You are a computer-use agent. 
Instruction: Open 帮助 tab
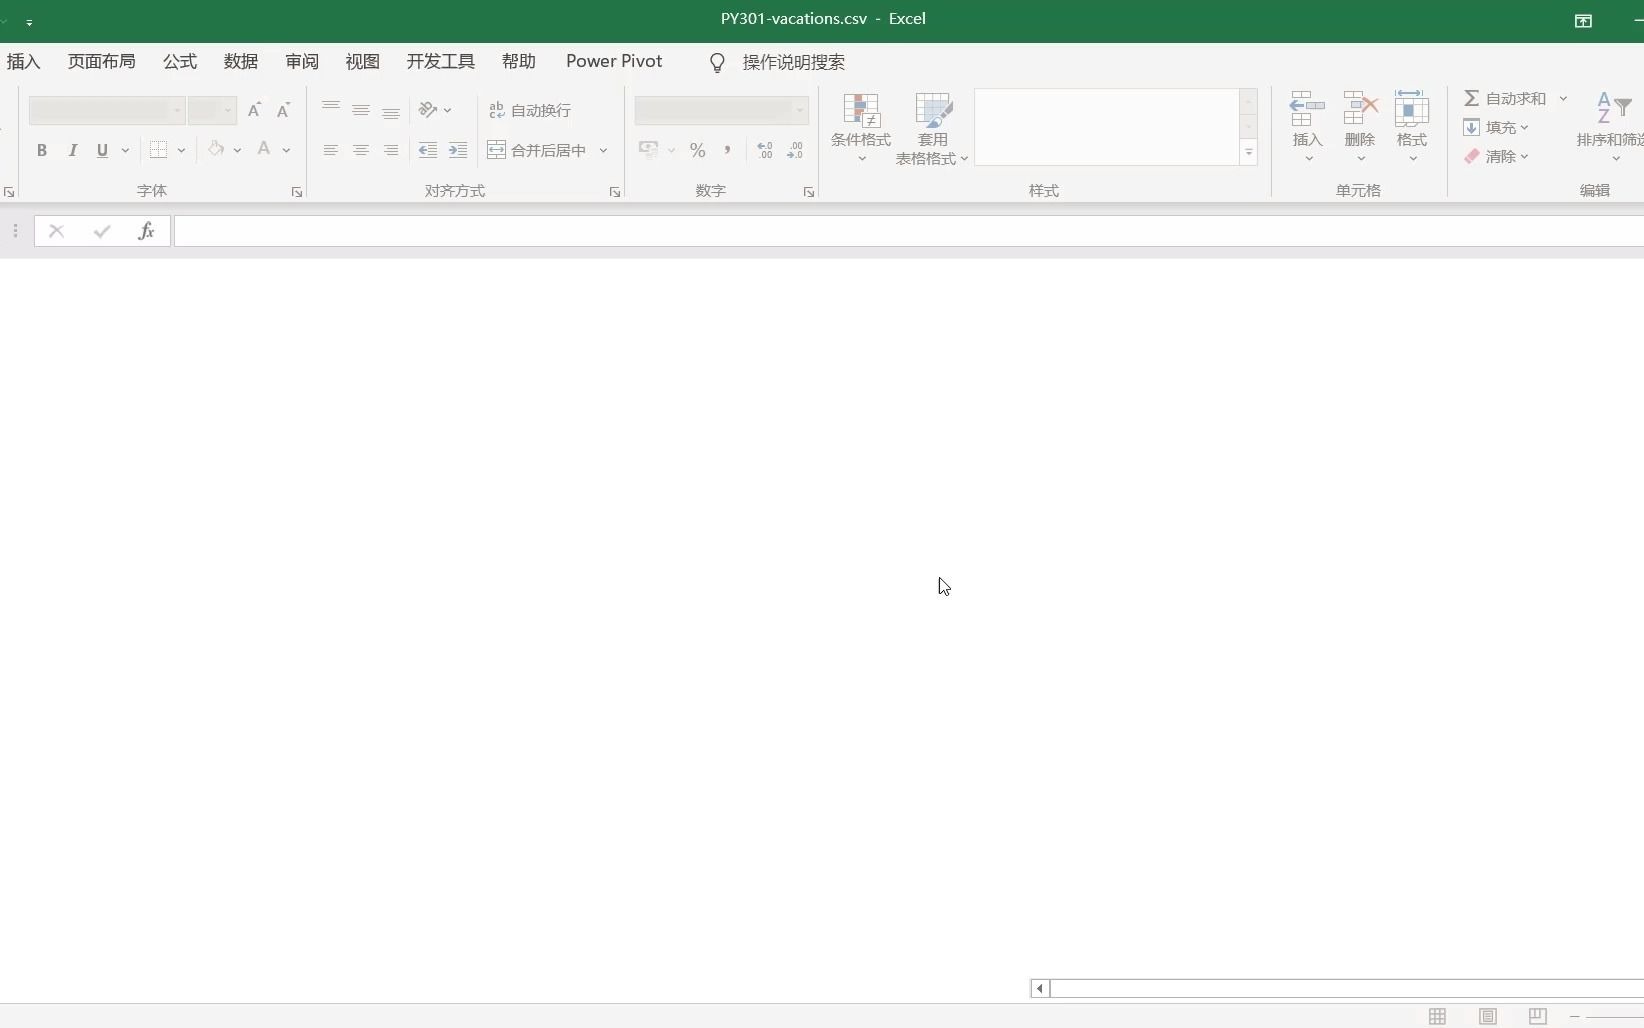click(519, 61)
